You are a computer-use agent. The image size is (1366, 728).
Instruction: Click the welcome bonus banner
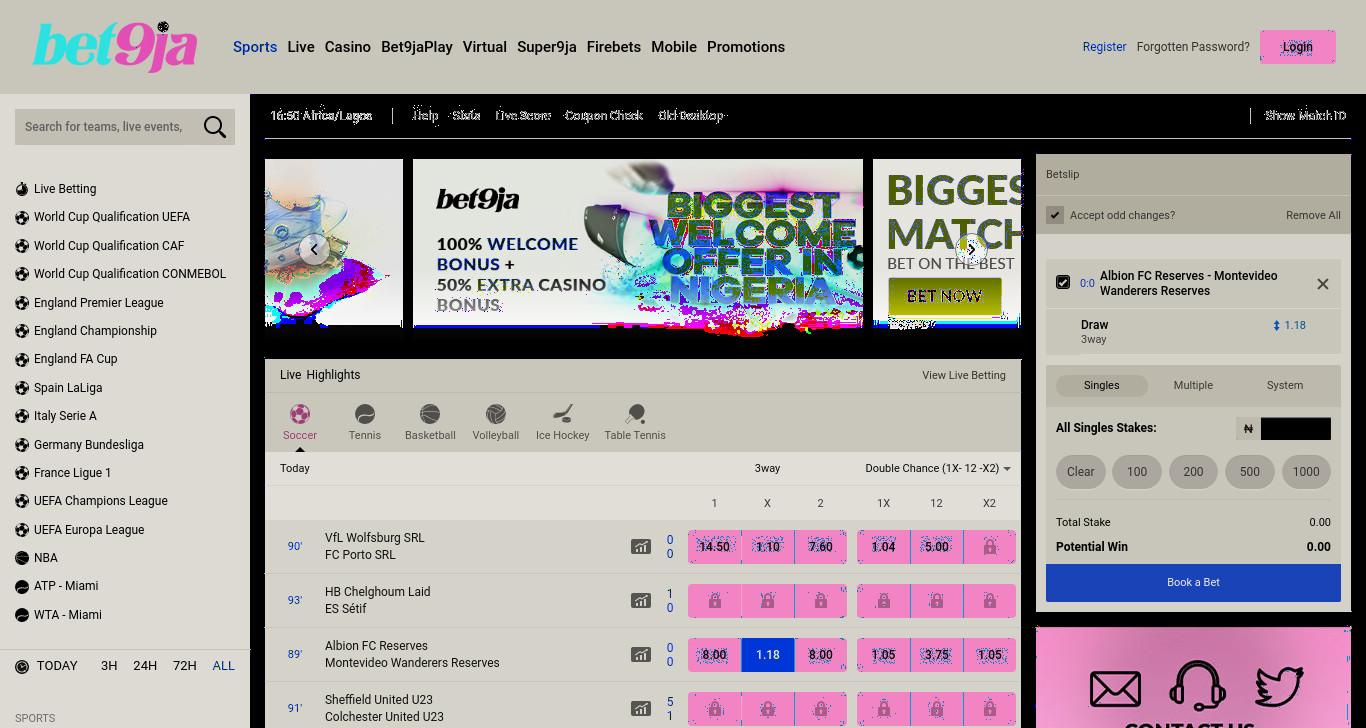[638, 243]
